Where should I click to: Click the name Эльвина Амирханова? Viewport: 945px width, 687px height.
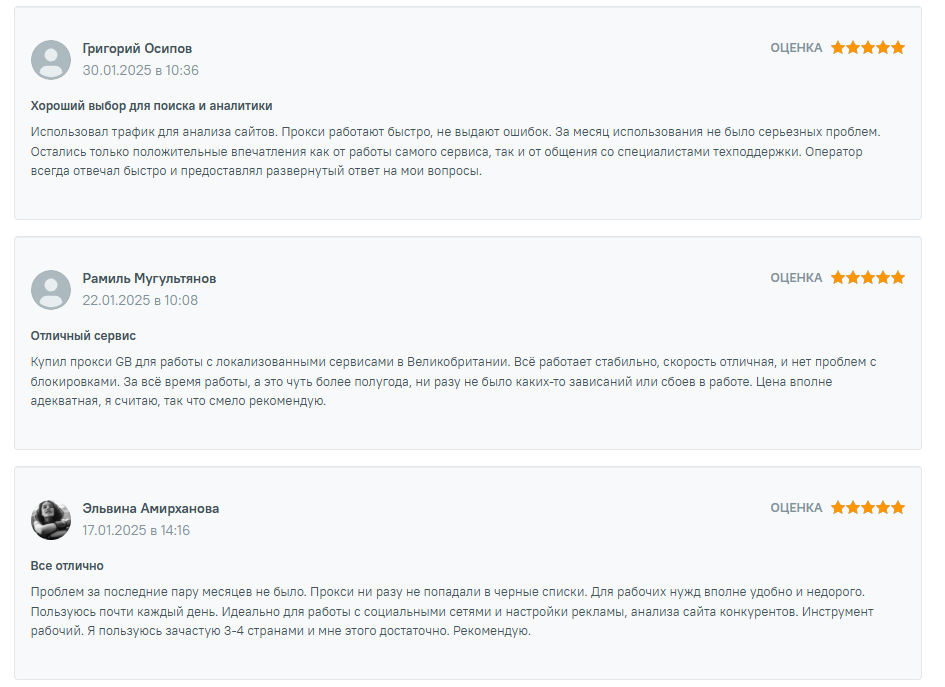[x=151, y=509]
